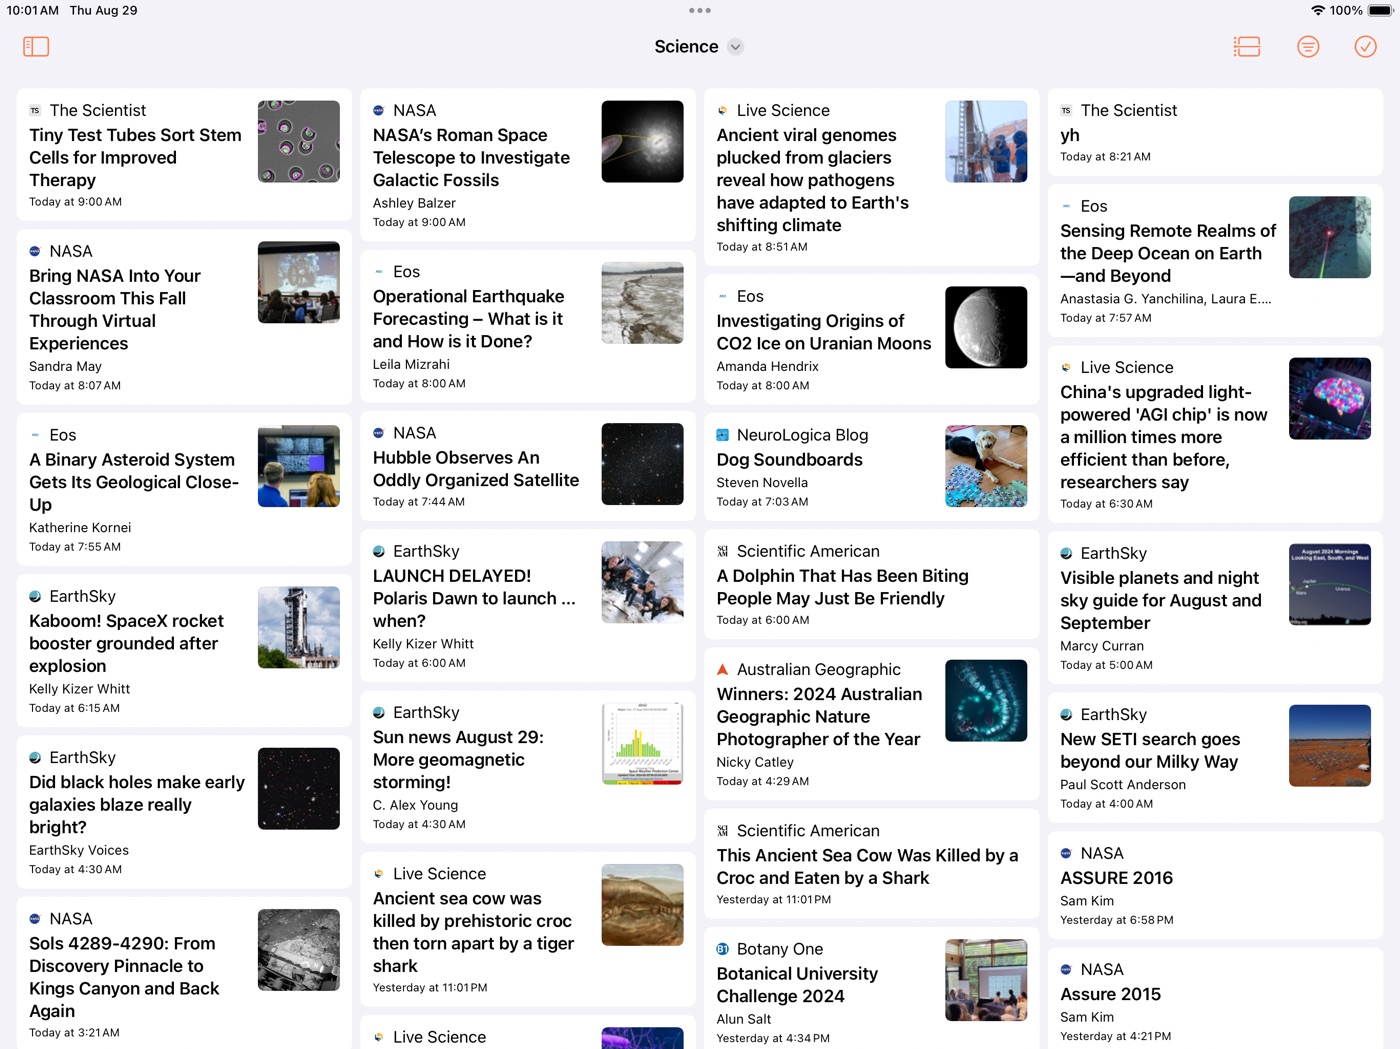This screenshot has width=1400, height=1049.
Task: Open 'LAUNCH DELAYED! Polaris Dawn' article
Action: click(x=527, y=606)
